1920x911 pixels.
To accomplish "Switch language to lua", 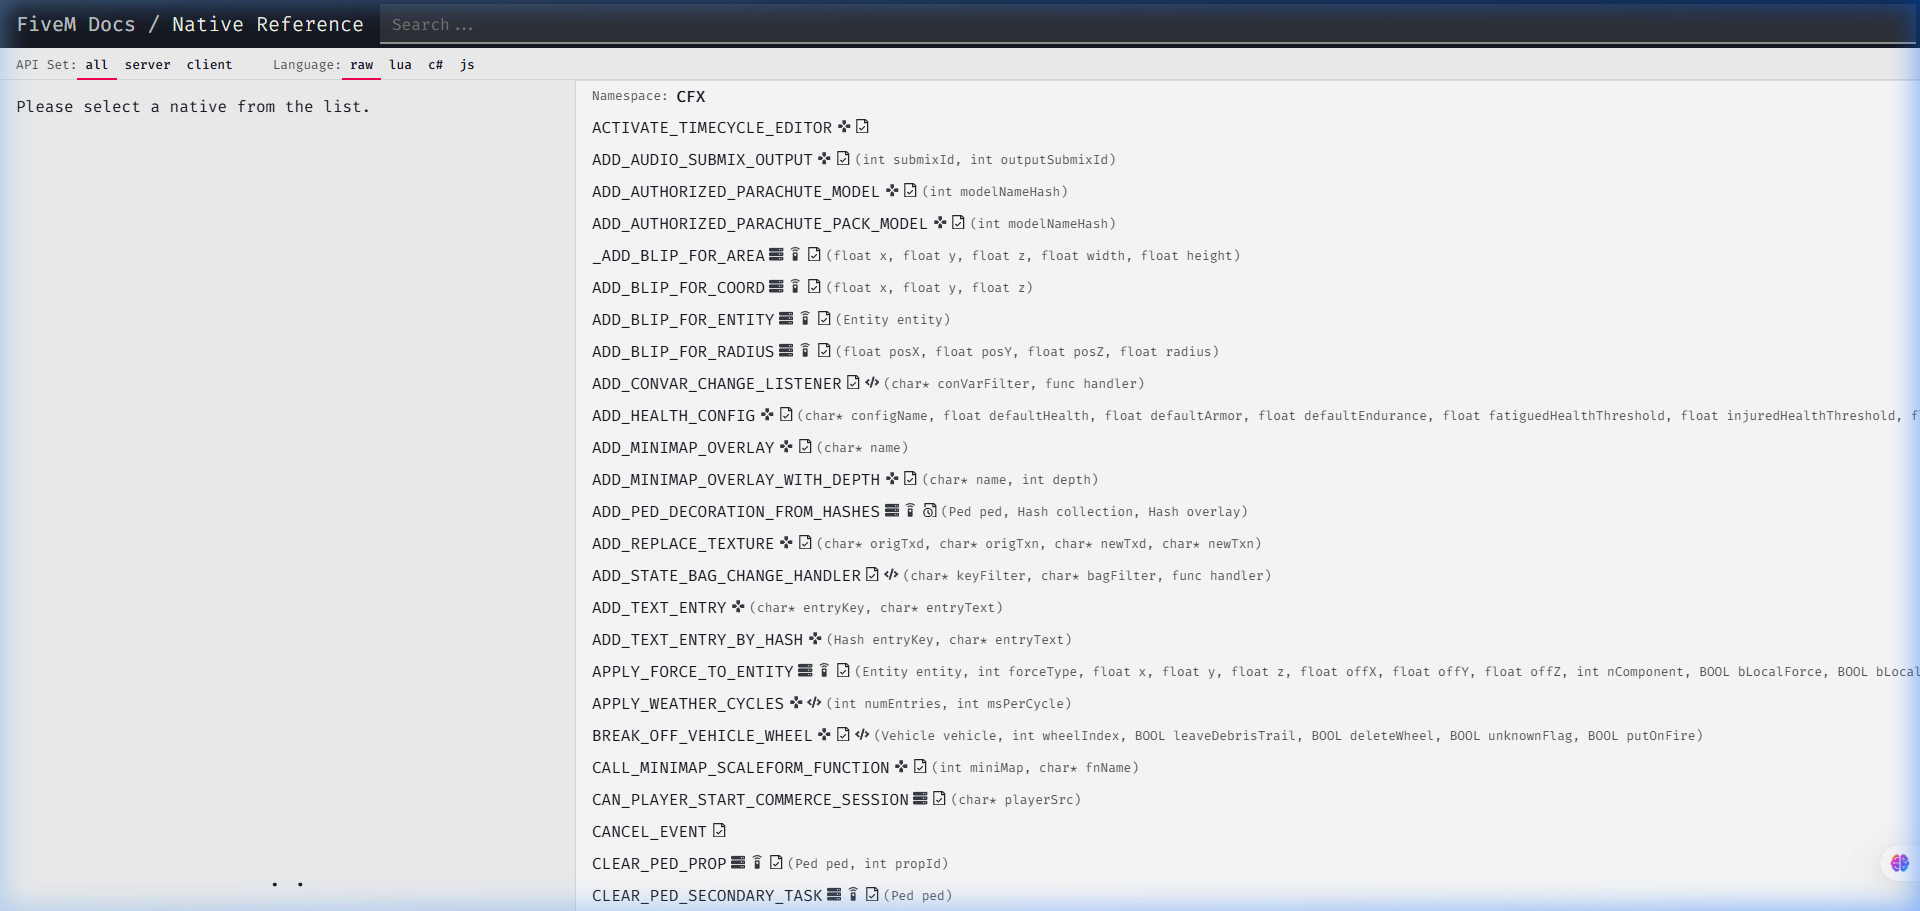I will 400,65.
